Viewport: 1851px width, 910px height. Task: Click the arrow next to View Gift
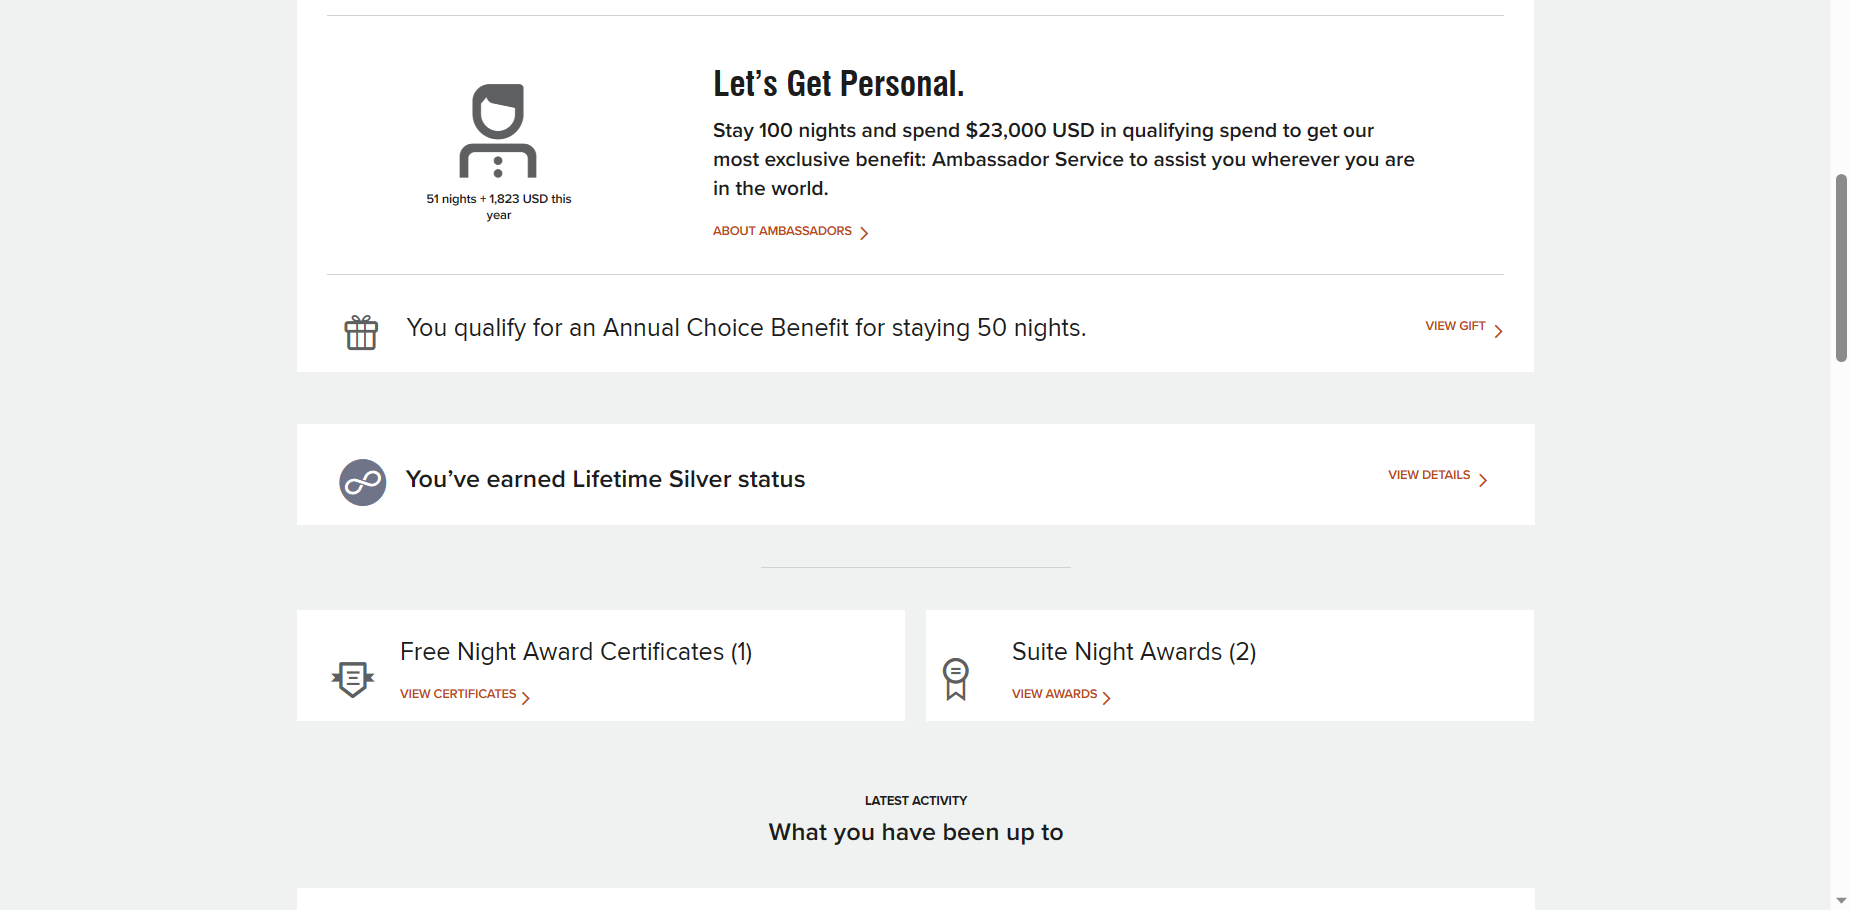point(1498,331)
